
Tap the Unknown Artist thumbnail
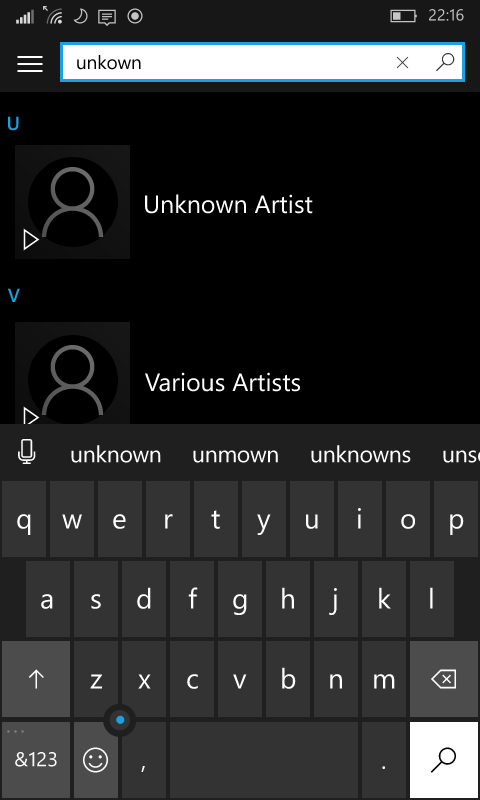72,202
